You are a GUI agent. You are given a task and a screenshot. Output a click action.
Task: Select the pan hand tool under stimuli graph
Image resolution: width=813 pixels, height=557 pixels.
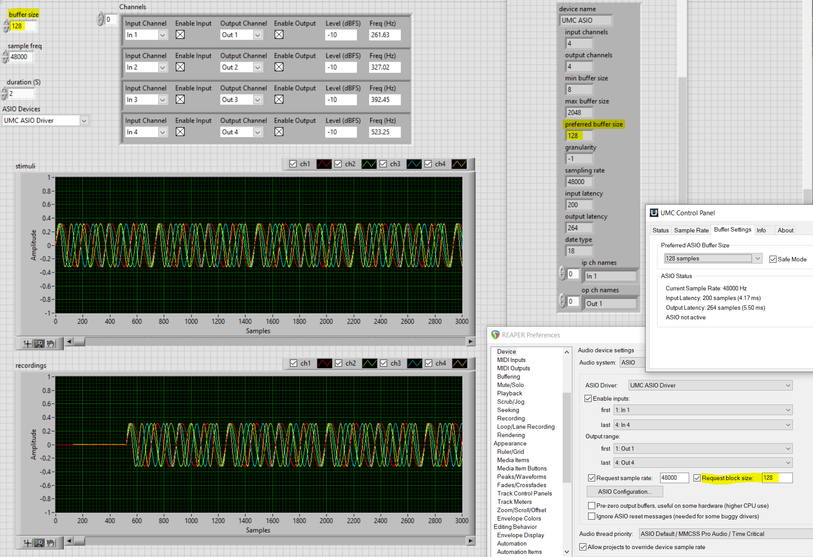pyautogui.click(x=50, y=343)
